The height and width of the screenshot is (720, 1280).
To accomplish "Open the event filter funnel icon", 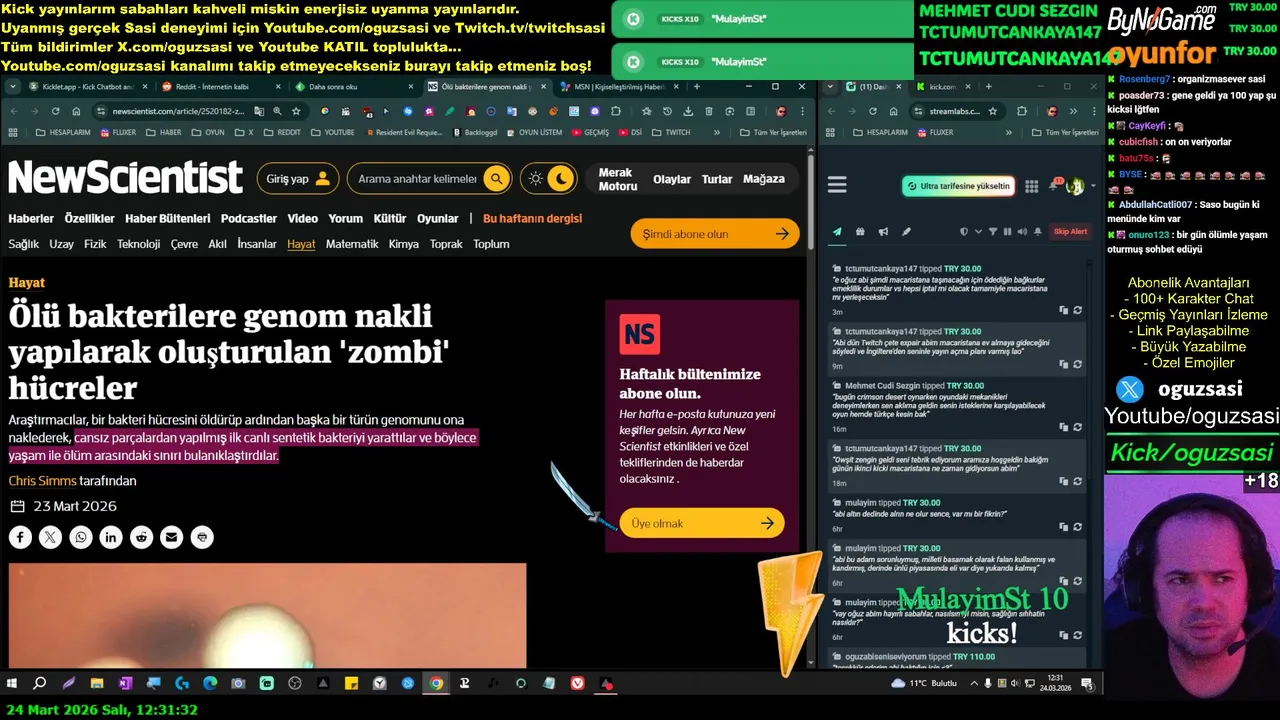I will 993,232.
